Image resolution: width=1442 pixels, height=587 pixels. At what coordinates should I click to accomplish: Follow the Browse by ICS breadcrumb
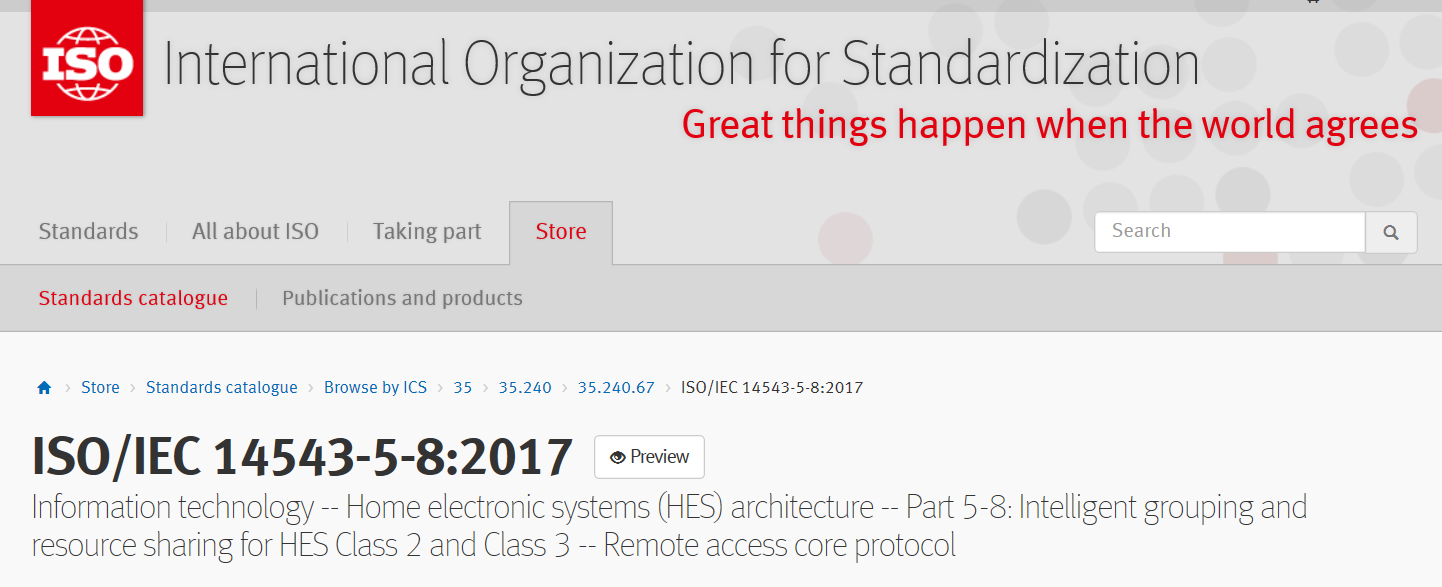[x=375, y=388]
